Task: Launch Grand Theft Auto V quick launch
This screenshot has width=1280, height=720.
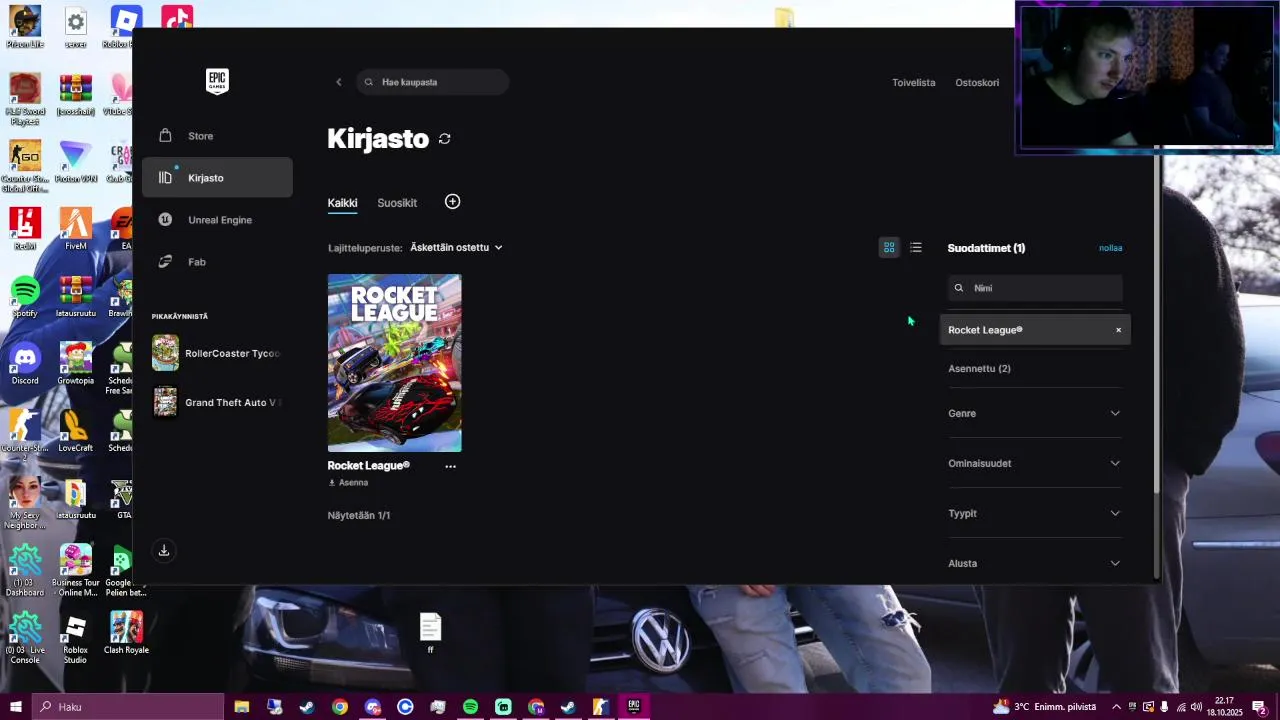Action: (217, 402)
